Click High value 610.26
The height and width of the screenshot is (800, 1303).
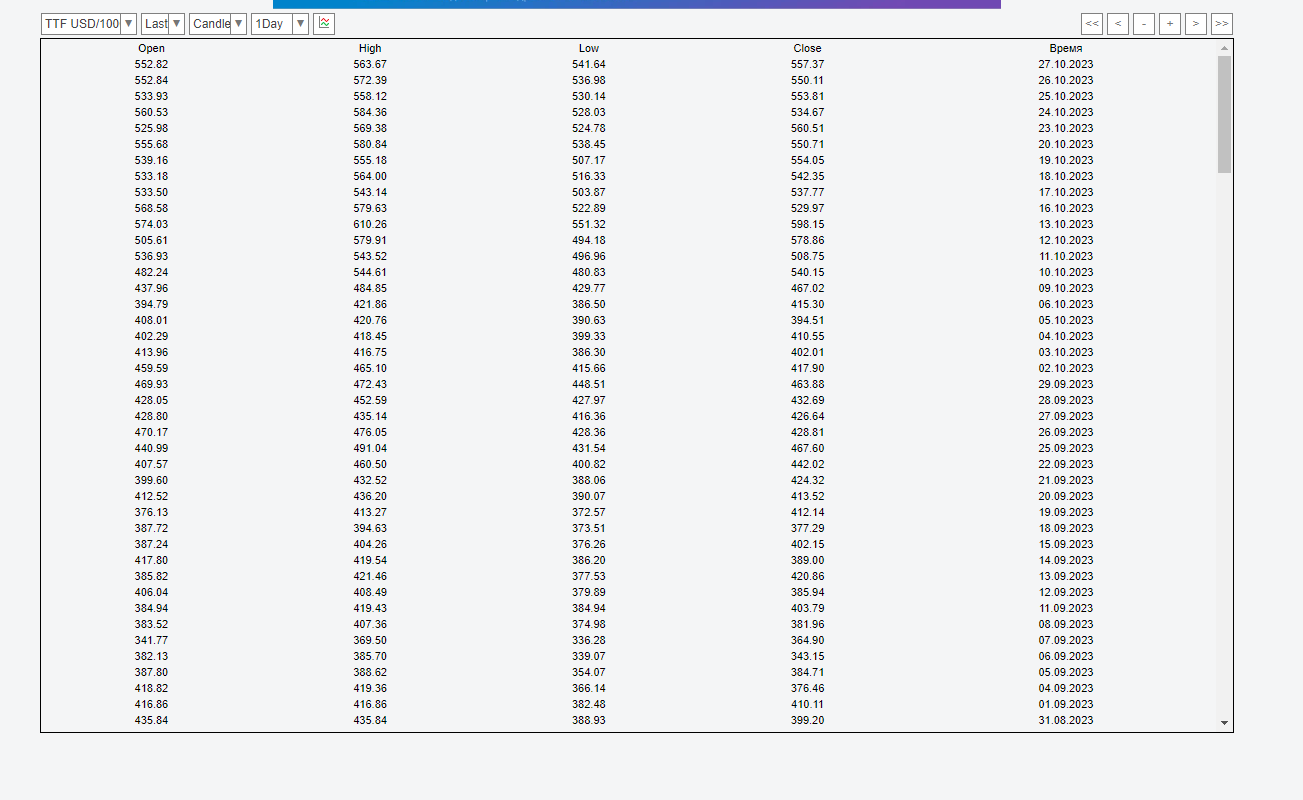tap(370, 224)
